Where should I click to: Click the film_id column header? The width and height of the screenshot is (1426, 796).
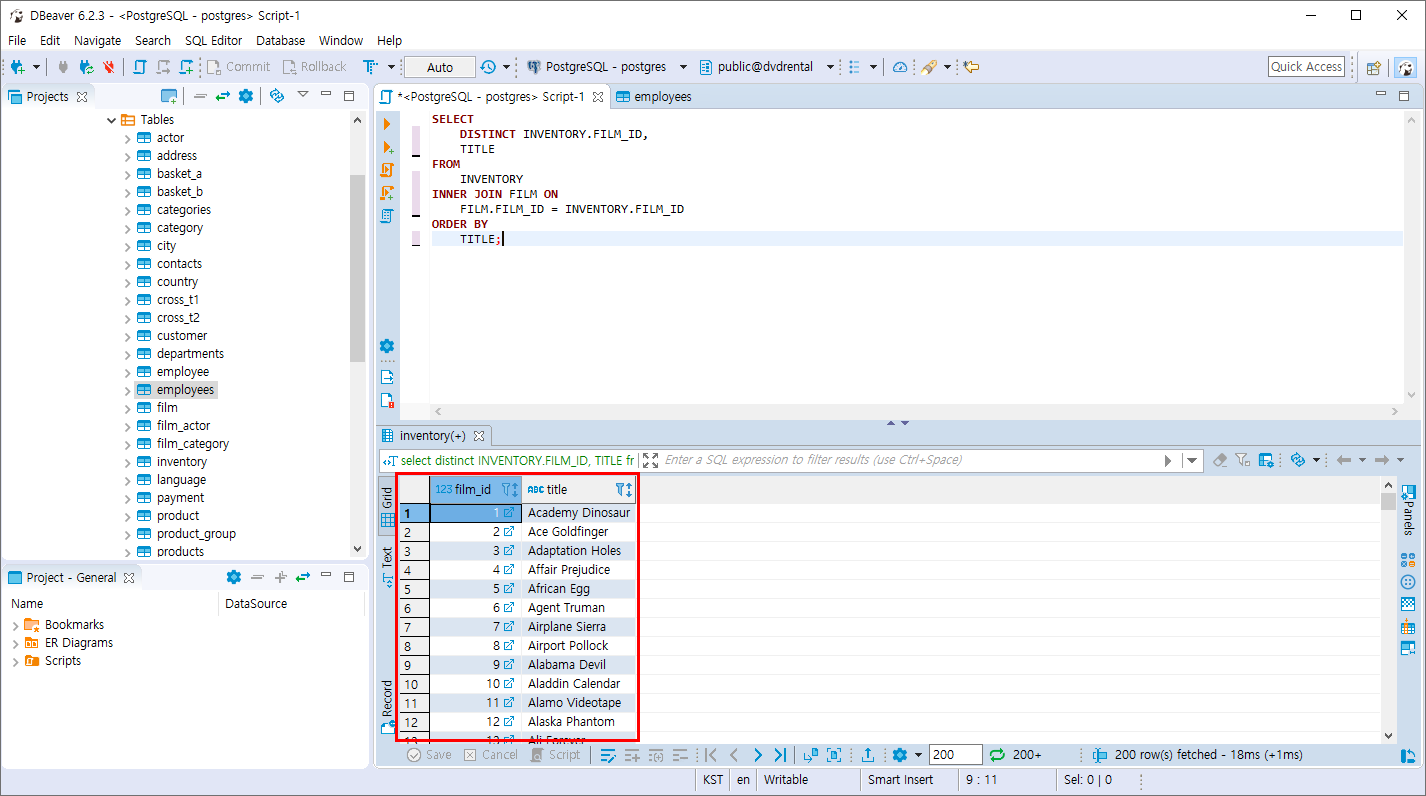click(x=475, y=489)
